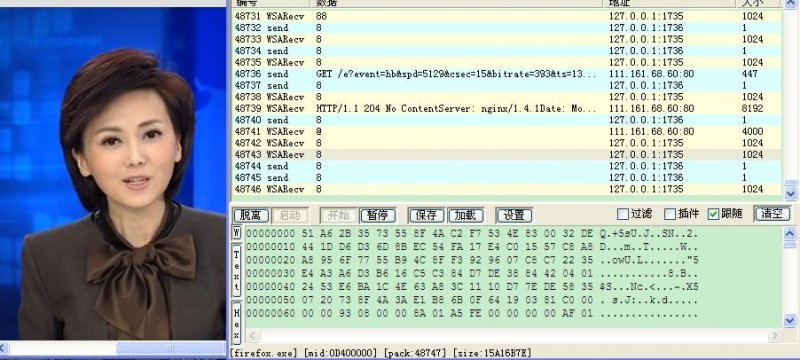Clear the packet list with 清空
The image size is (800, 360).
772,214
